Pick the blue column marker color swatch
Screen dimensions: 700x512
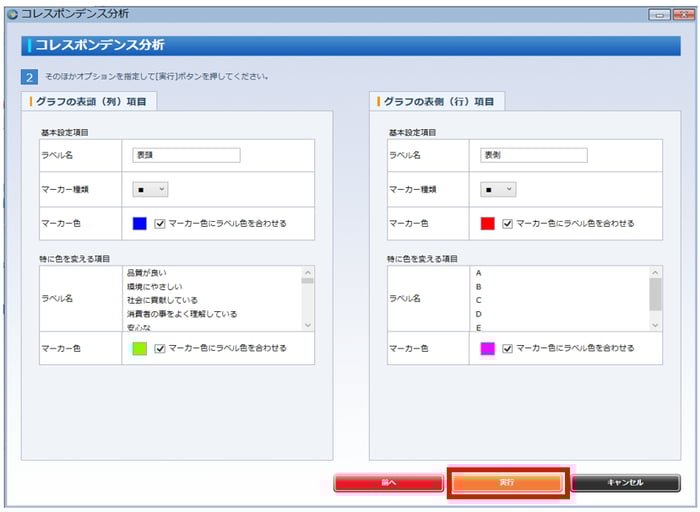(x=140, y=223)
